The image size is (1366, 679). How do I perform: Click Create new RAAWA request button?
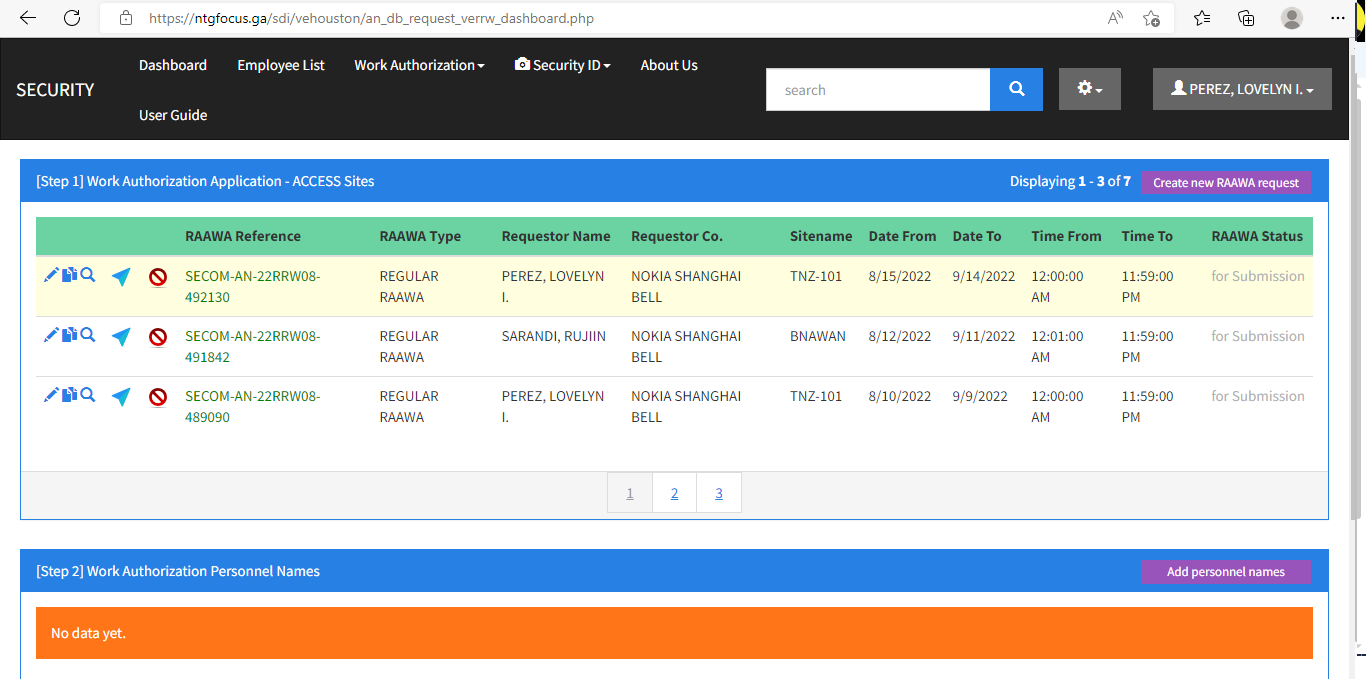(x=1226, y=182)
